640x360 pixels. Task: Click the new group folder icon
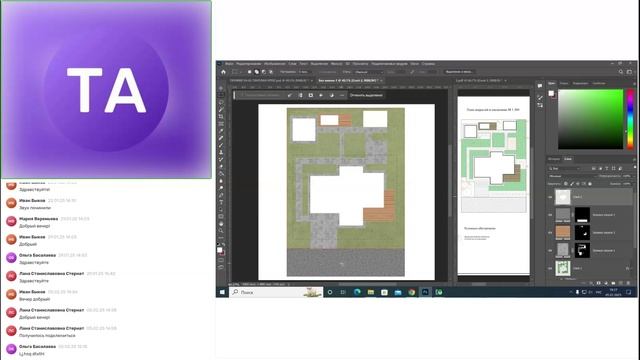point(613,282)
